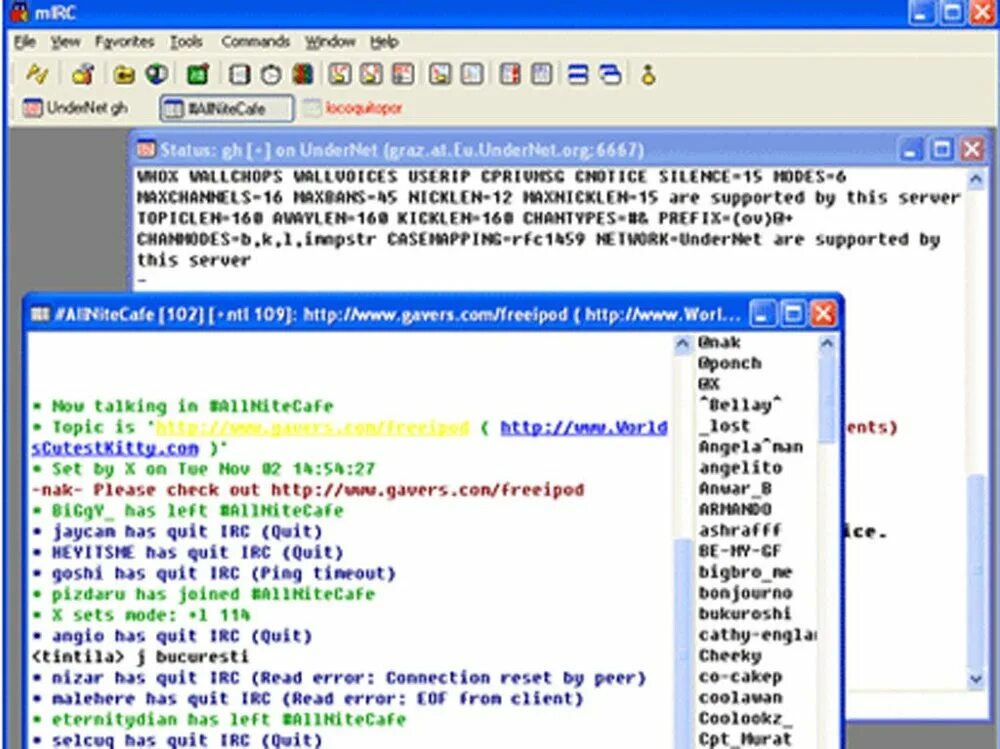
Task: Open the Scripts Editor green icon
Action: 198,75
